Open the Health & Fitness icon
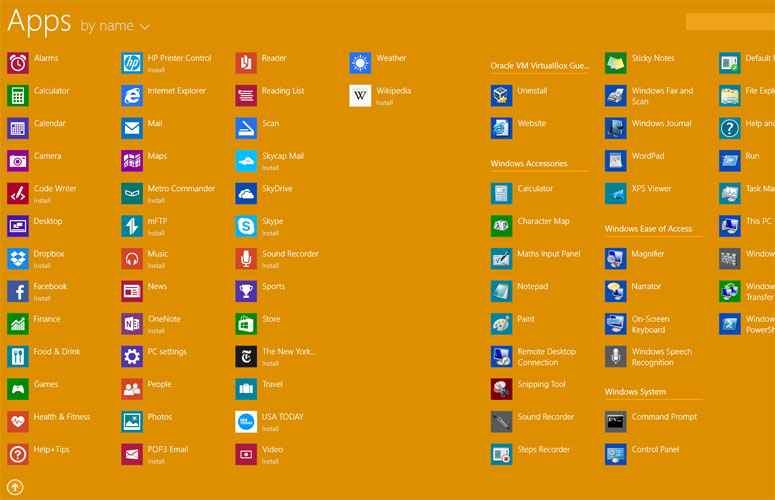 [x=18, y=422]
